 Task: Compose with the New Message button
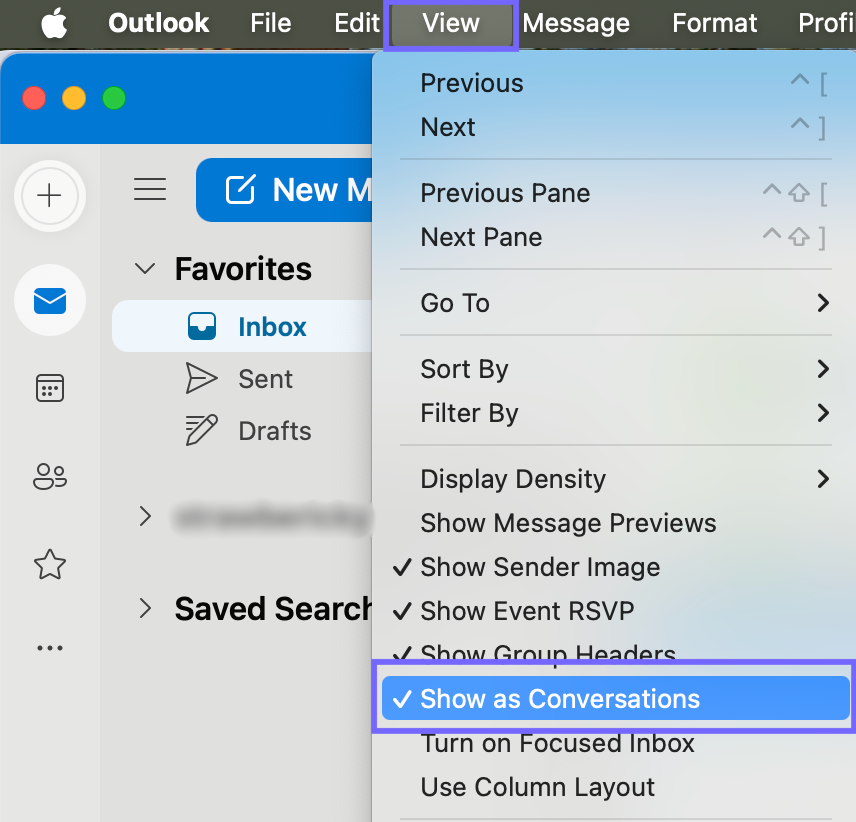[x=284, y=190]
